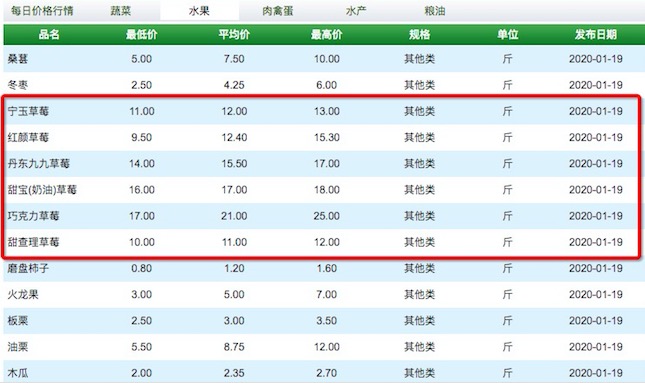Click the 品名 column header

point(49,35)
